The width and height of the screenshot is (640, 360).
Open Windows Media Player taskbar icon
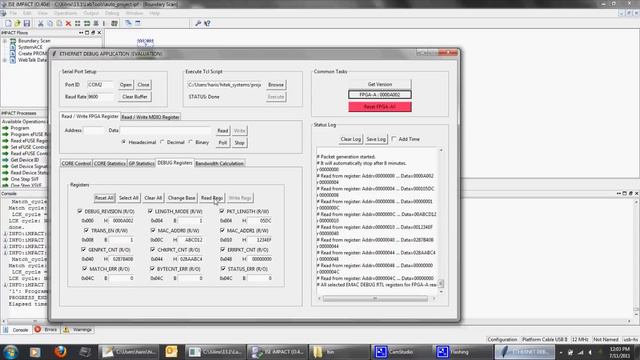(x=35, y=352)
